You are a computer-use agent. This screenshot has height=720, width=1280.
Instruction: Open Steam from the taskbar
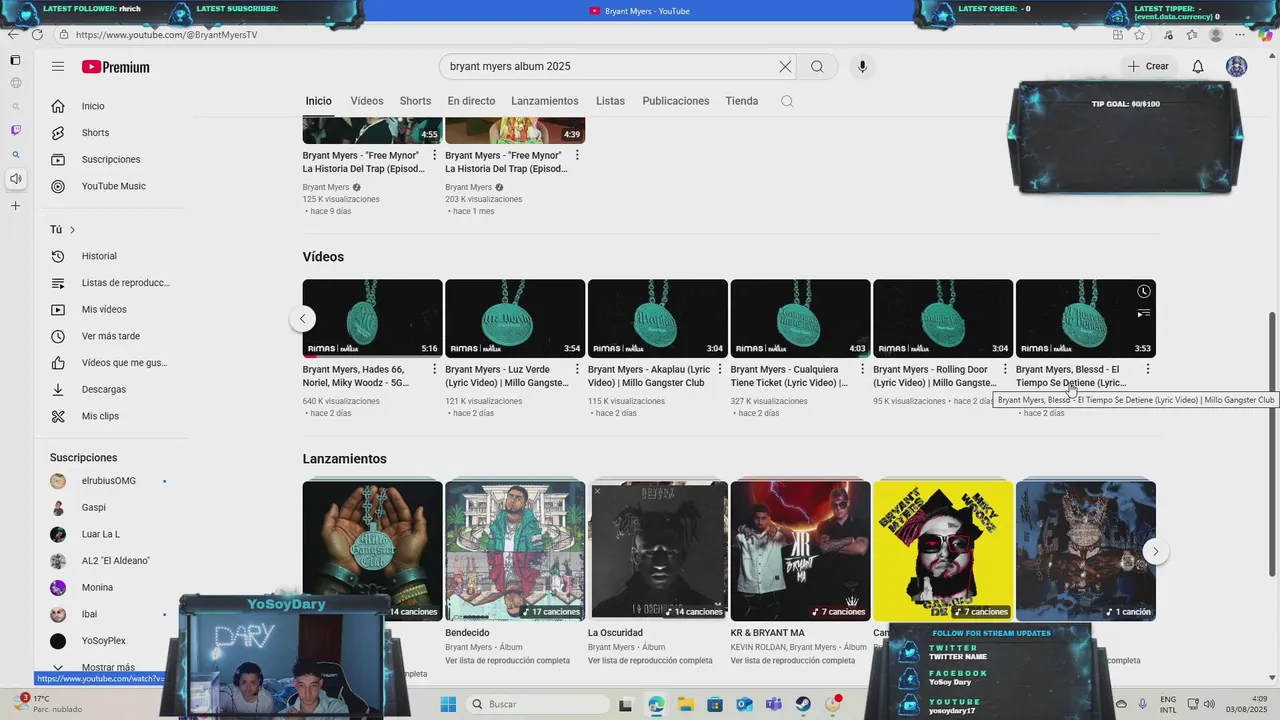pyautogui.click(x=803, y=704)
